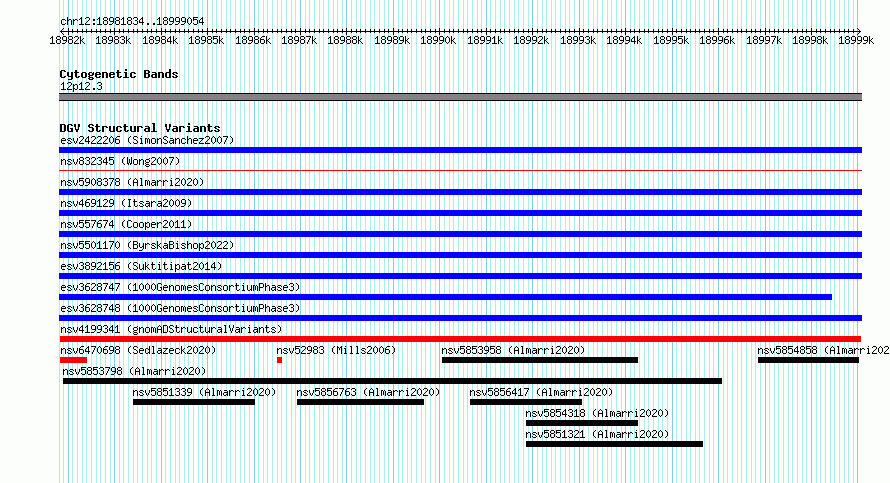Click the 18990k ruler tick label

438,40
